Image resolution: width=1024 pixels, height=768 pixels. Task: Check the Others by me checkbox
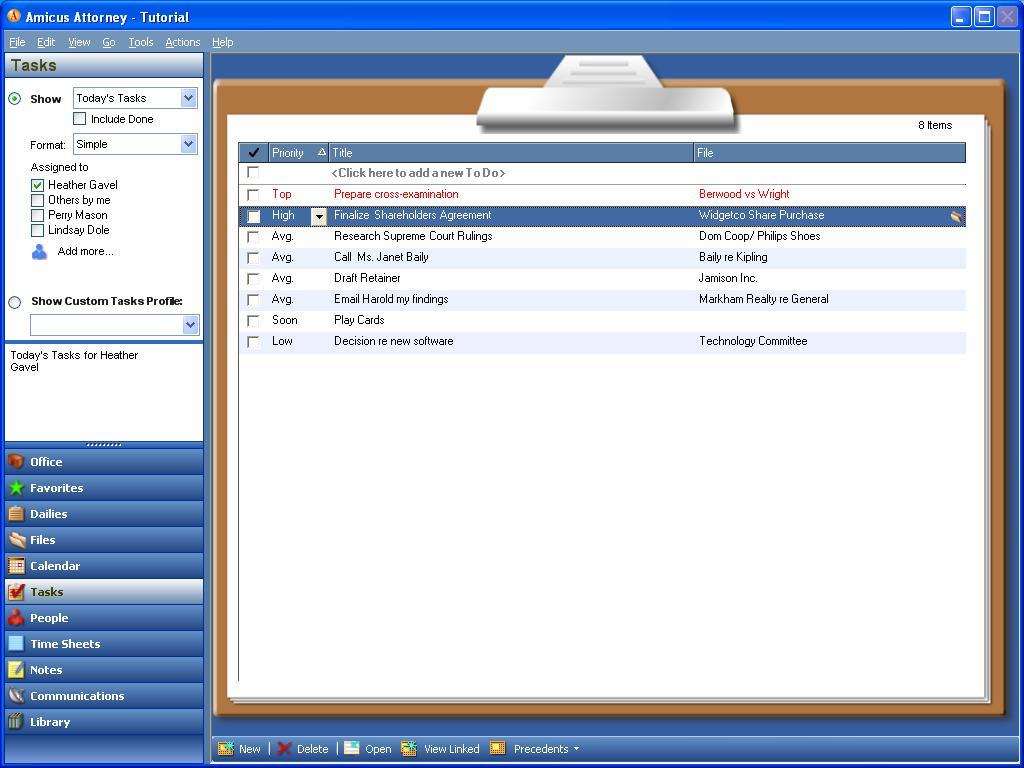tap(37, 200)
